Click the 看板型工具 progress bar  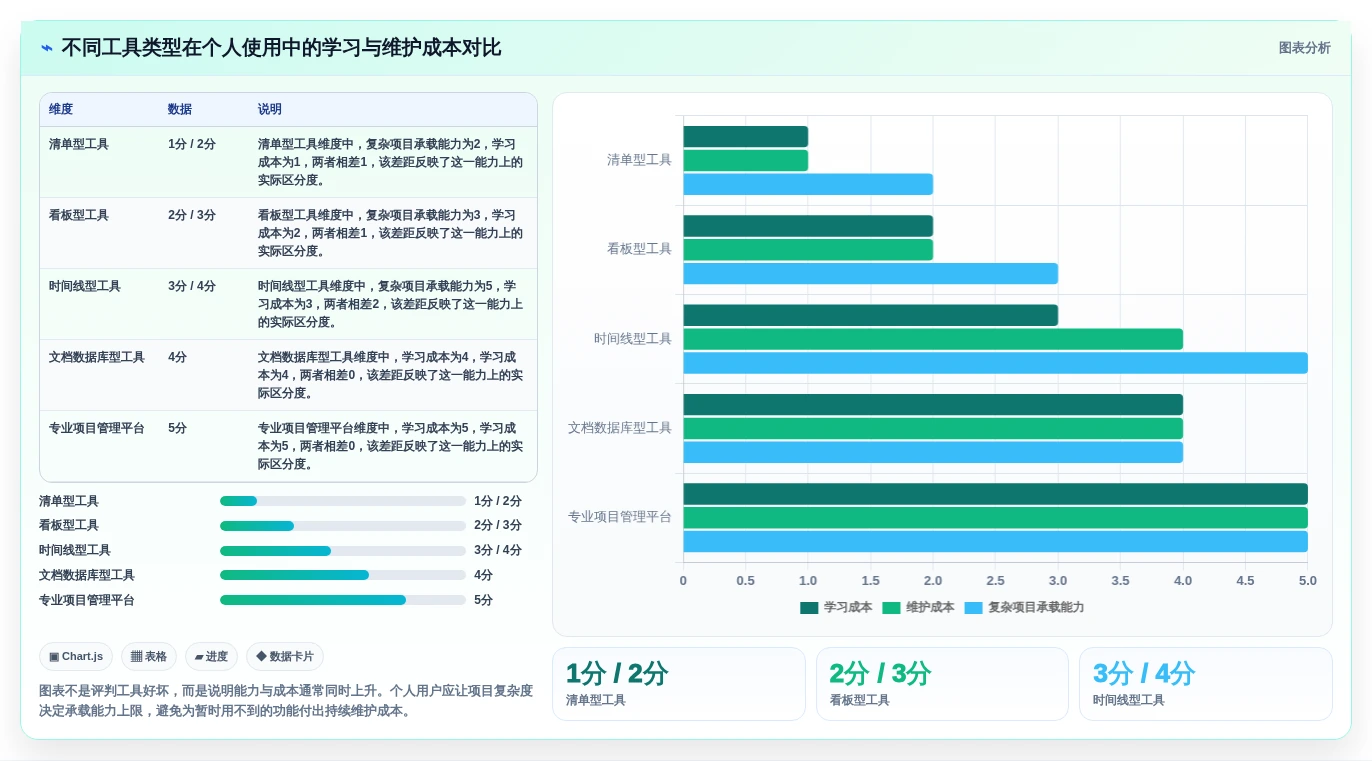coord(343,526)
